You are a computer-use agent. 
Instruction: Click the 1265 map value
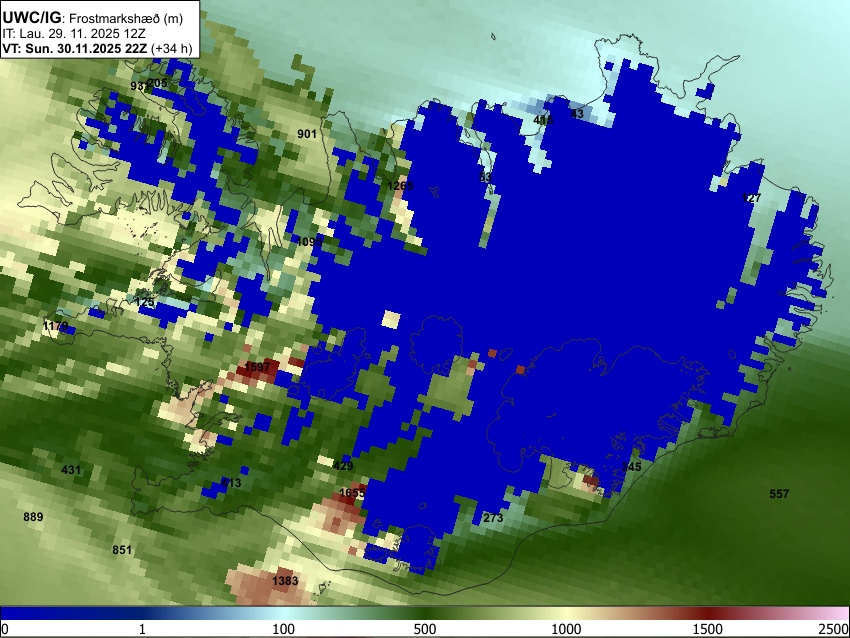tap(400, 186)
